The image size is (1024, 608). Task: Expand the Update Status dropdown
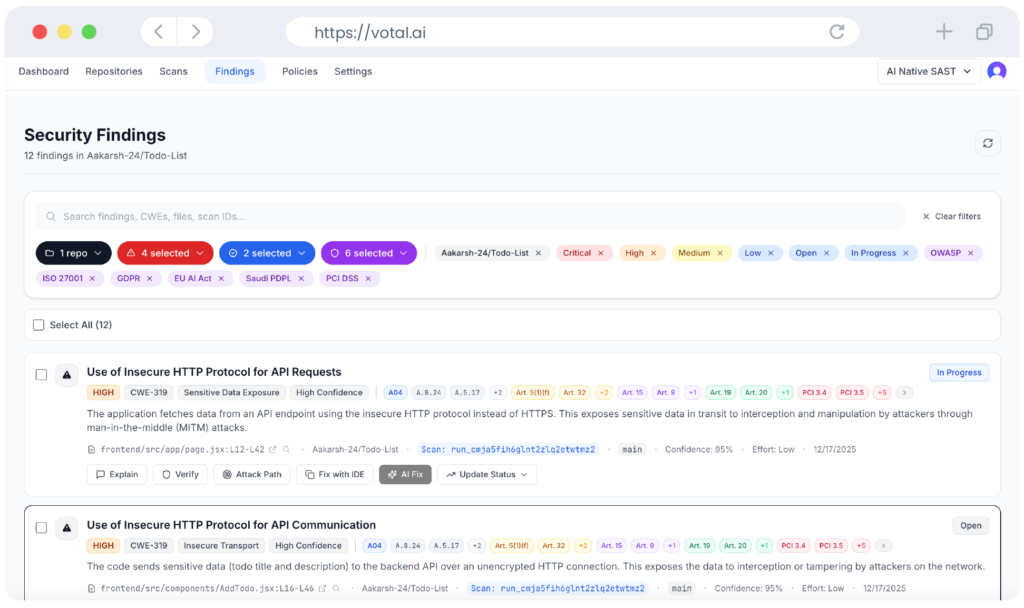pyautogui.click(x=486, y=474)
